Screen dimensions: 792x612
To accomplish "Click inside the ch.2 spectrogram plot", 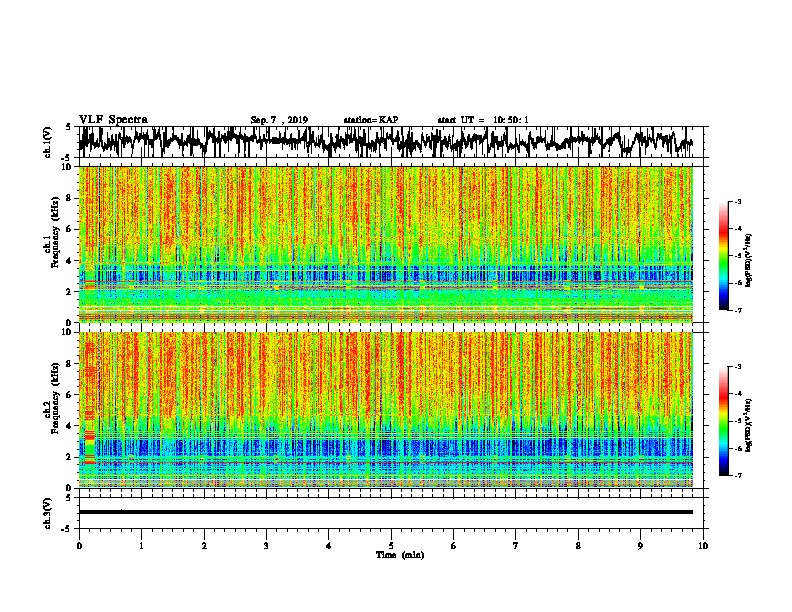I will (386, 410).
